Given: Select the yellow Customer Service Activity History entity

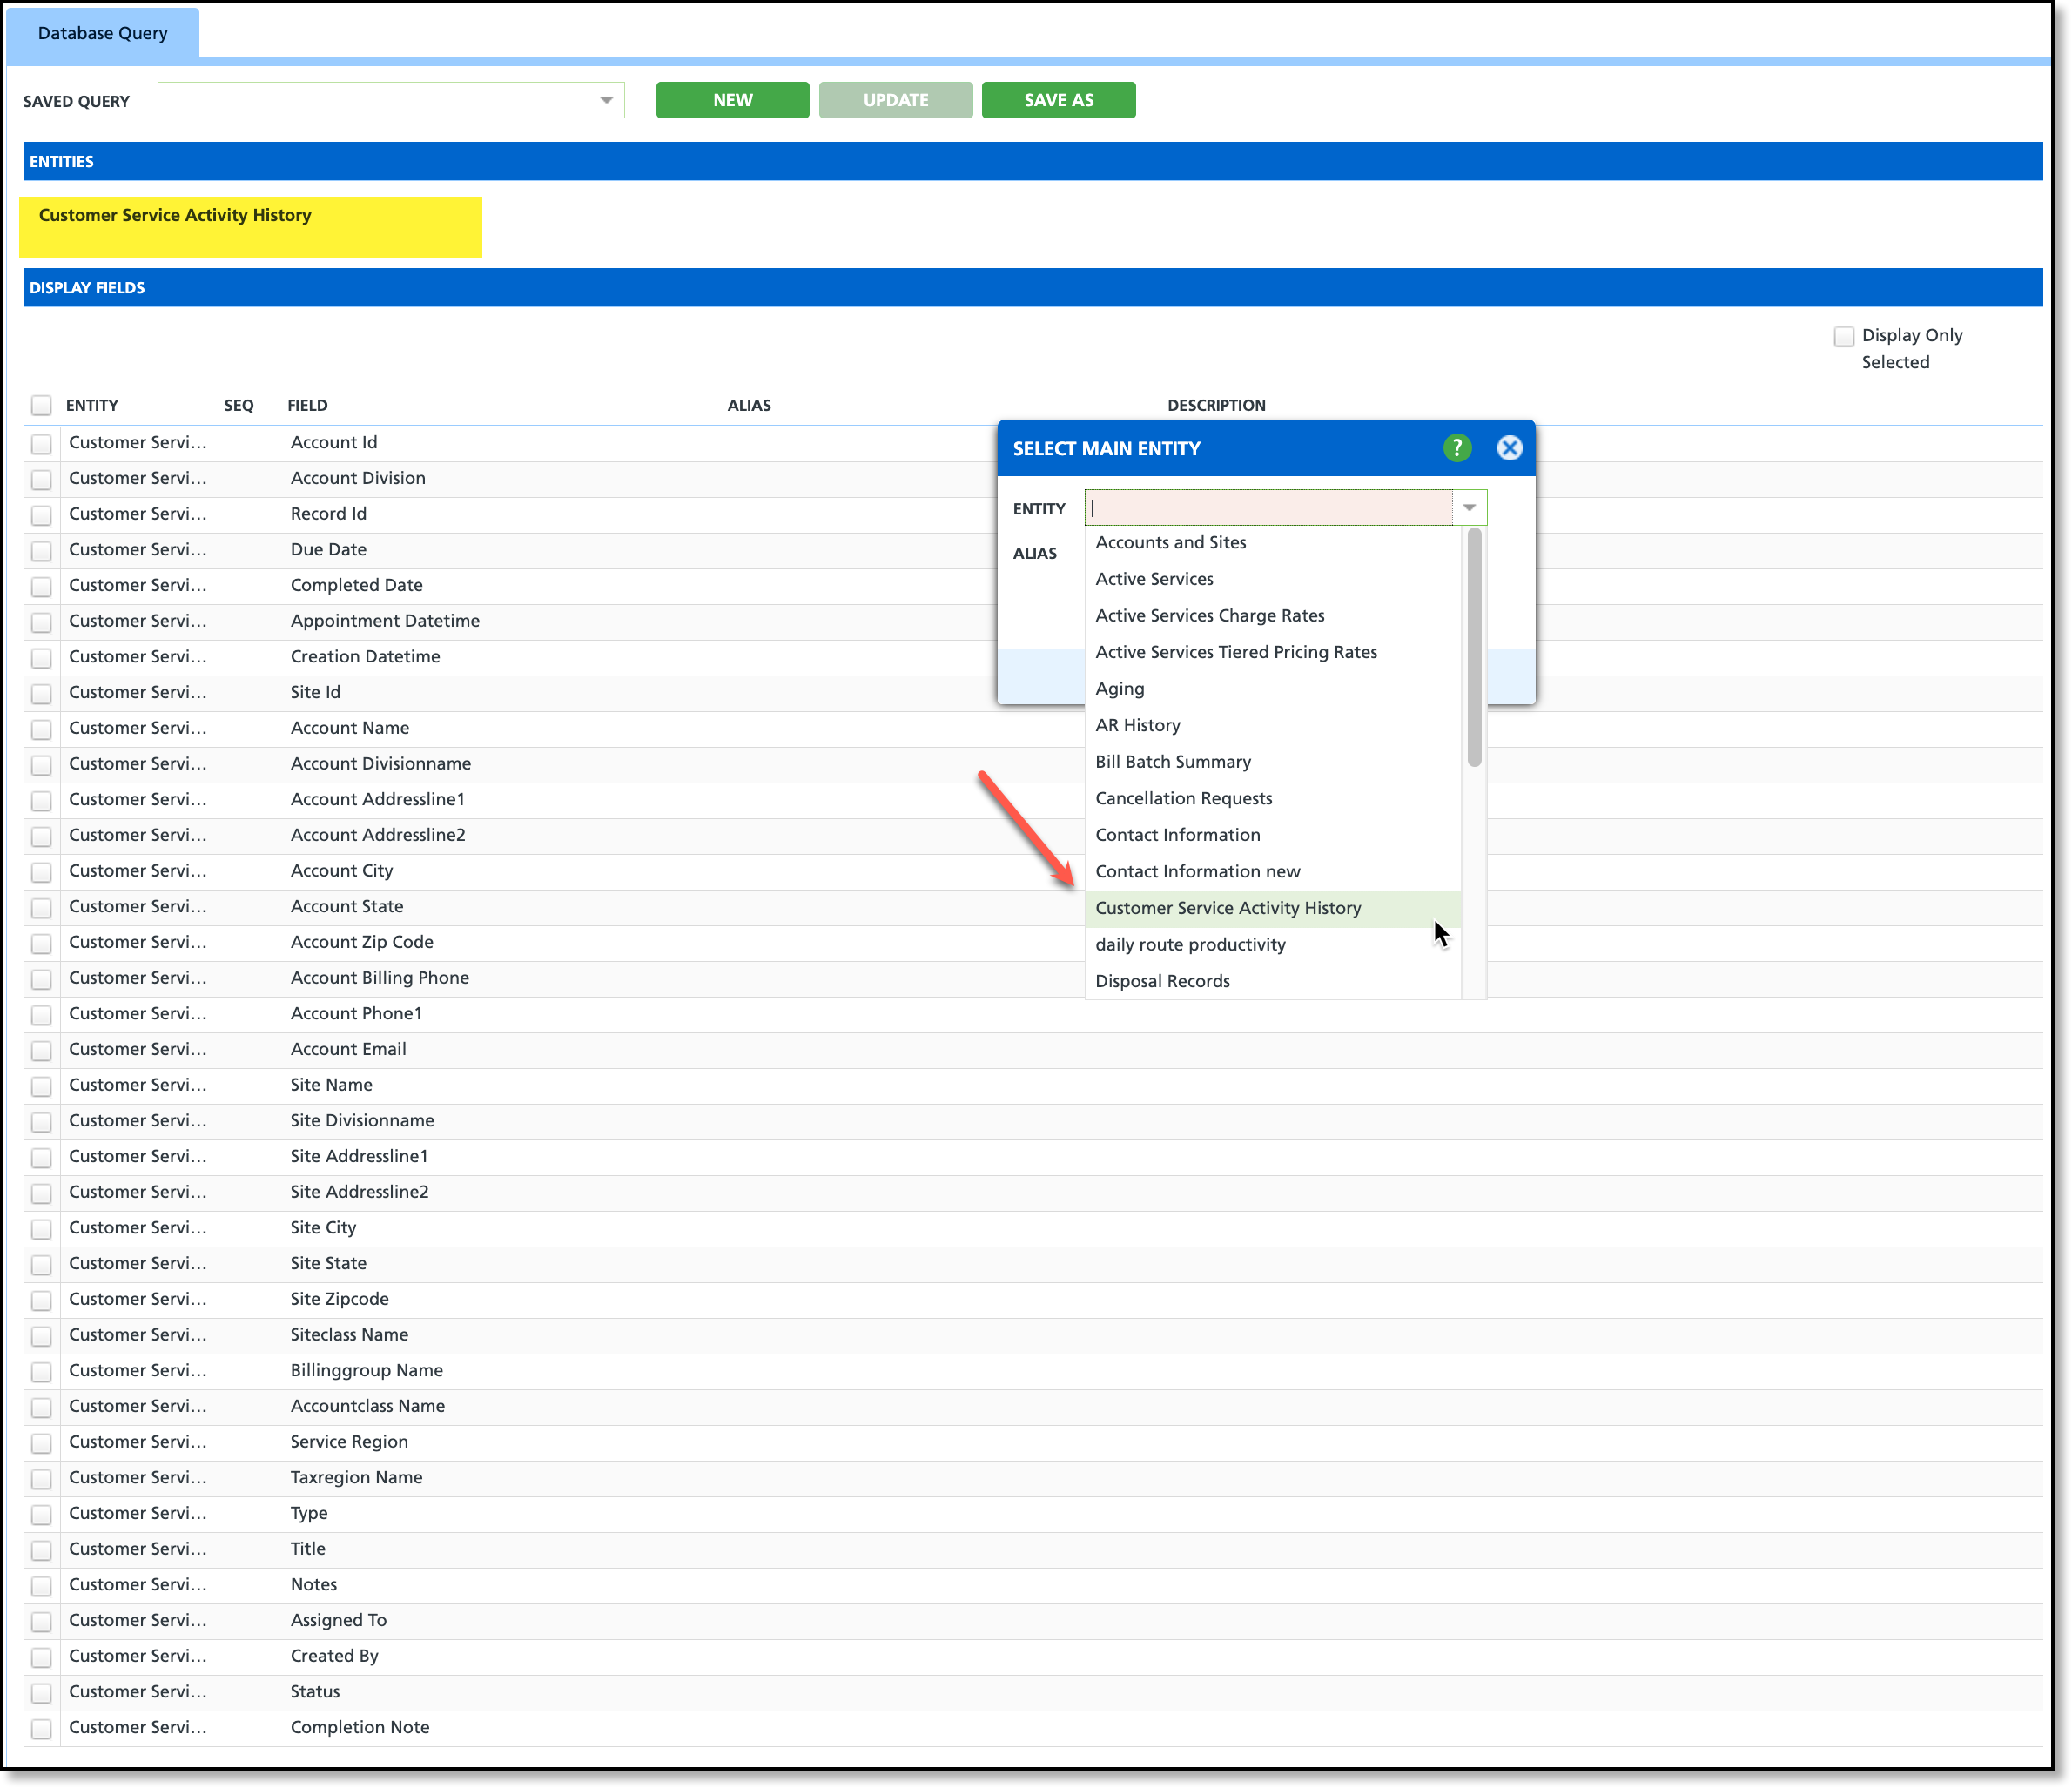Looking at the screenshot, I should click(250, 226).
